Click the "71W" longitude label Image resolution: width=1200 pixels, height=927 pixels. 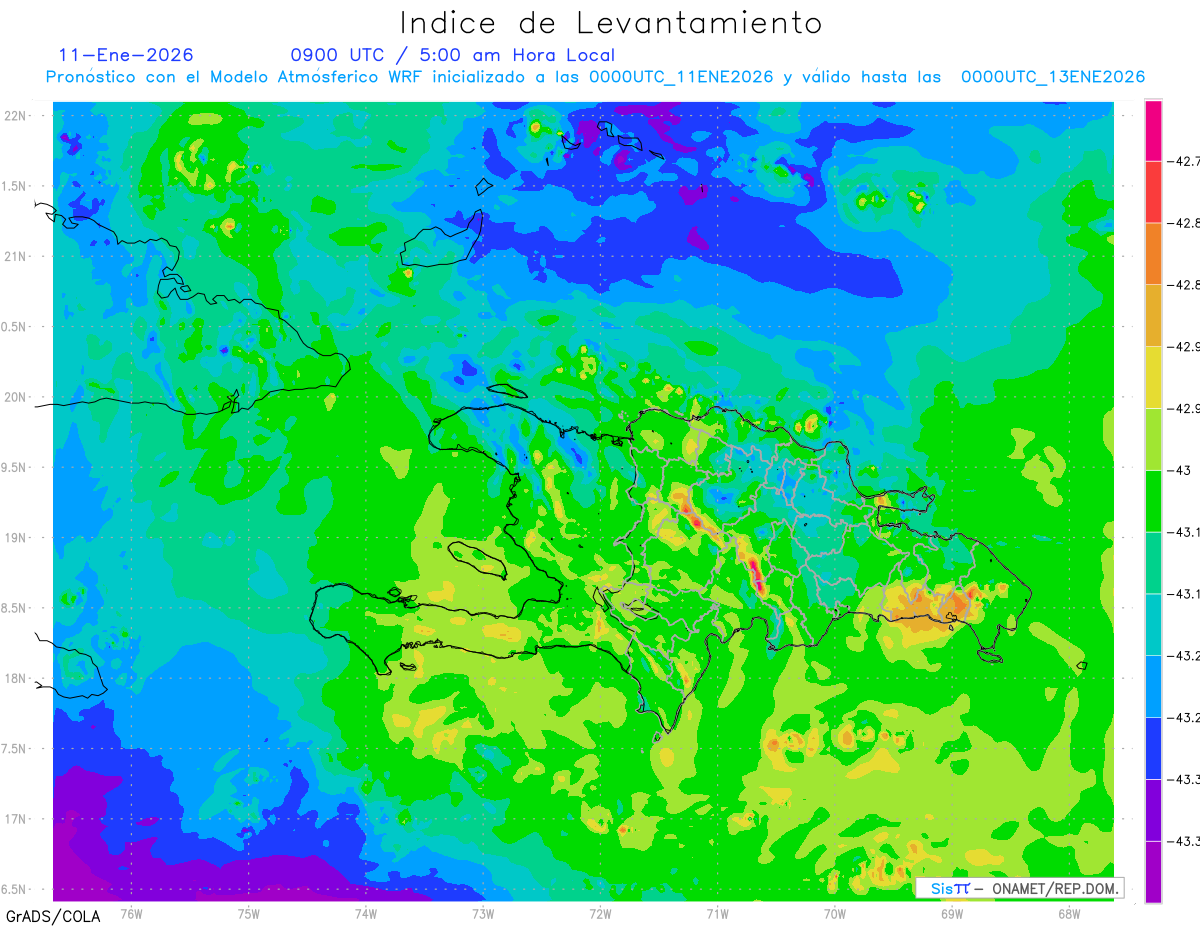click(x=717, y=913)
